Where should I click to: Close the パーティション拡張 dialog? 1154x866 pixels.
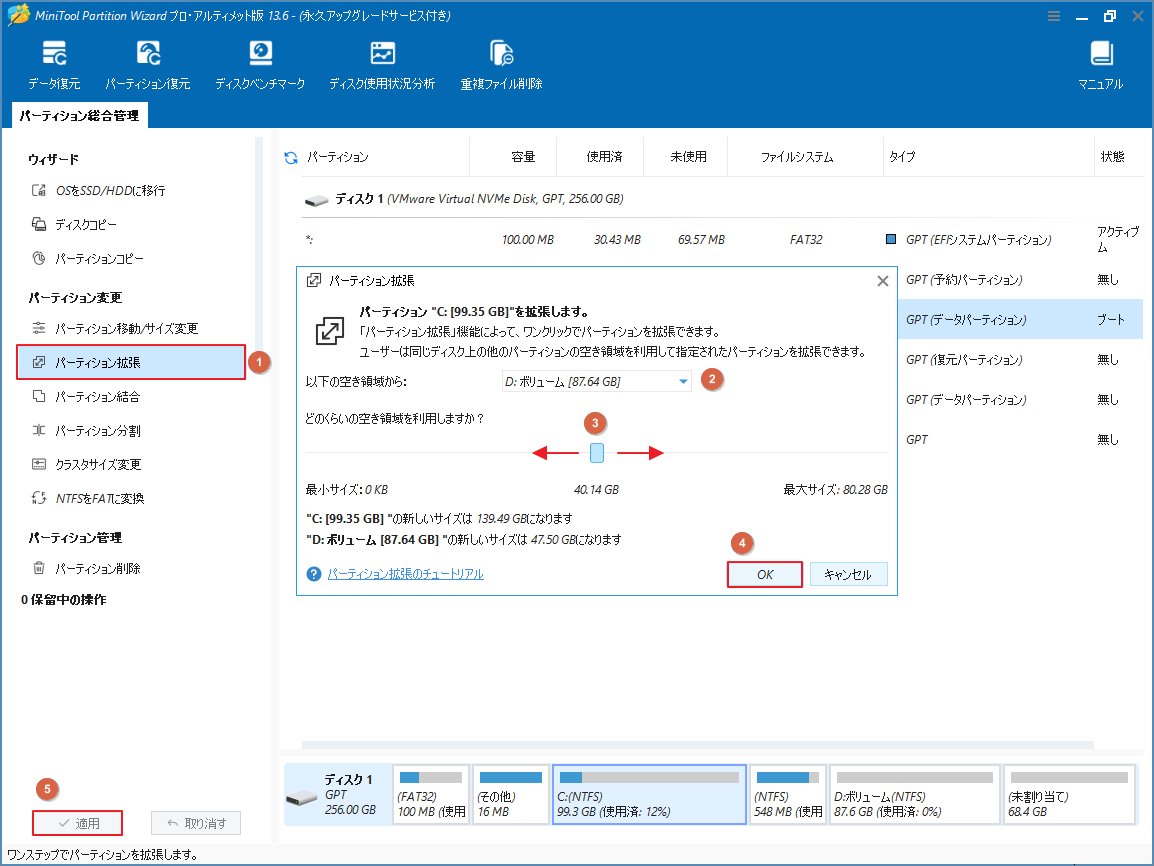point(882,281)
